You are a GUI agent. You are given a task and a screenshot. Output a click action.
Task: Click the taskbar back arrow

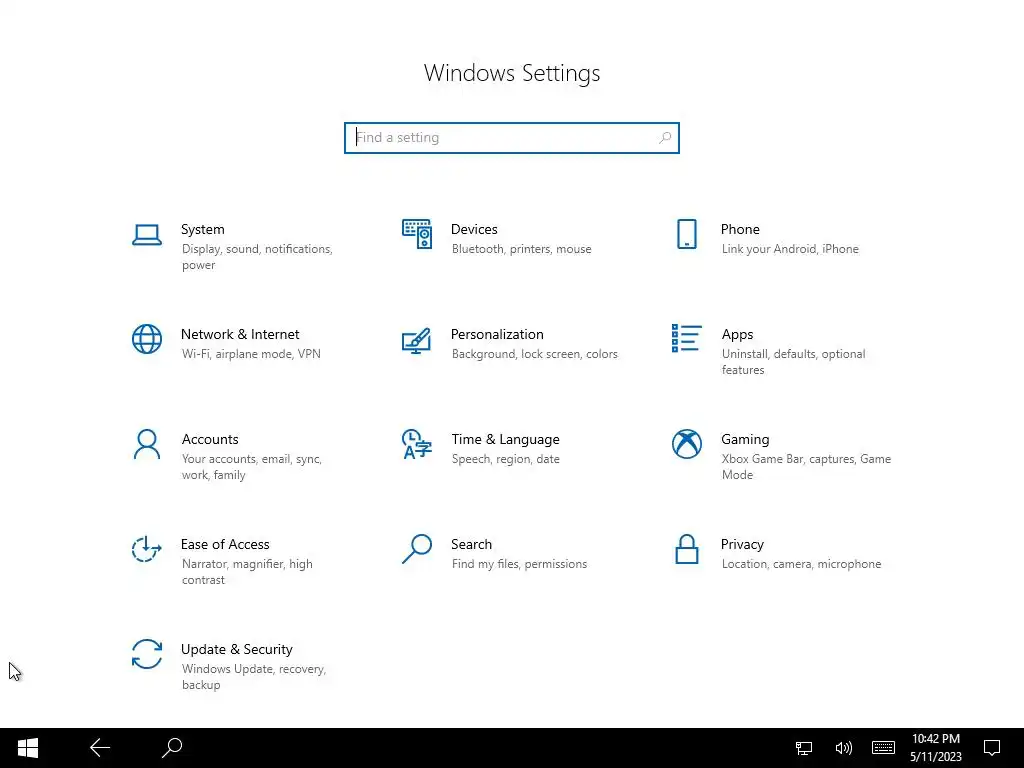[100, 748]
